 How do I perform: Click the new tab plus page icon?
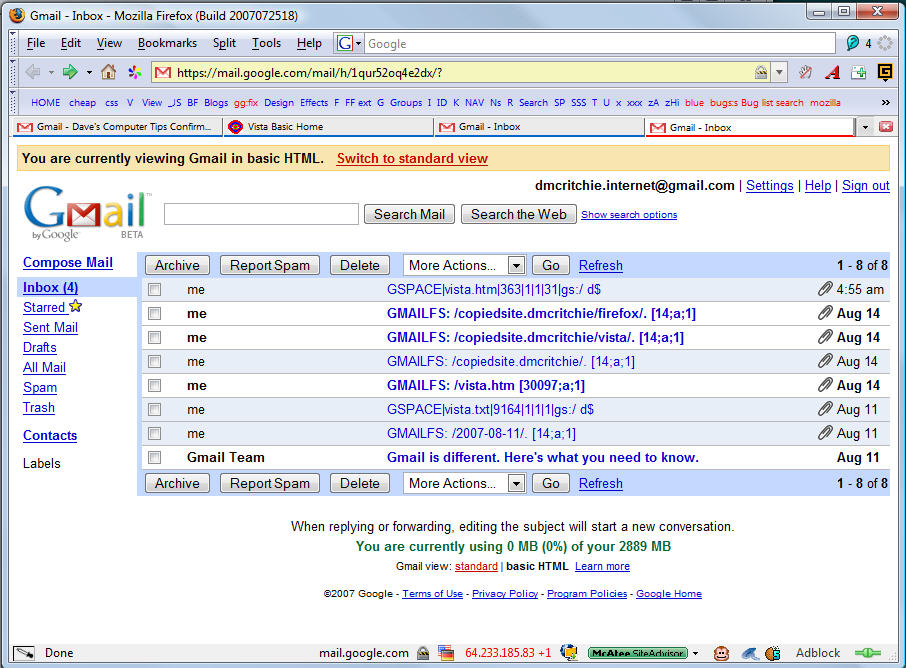[859, 72]
